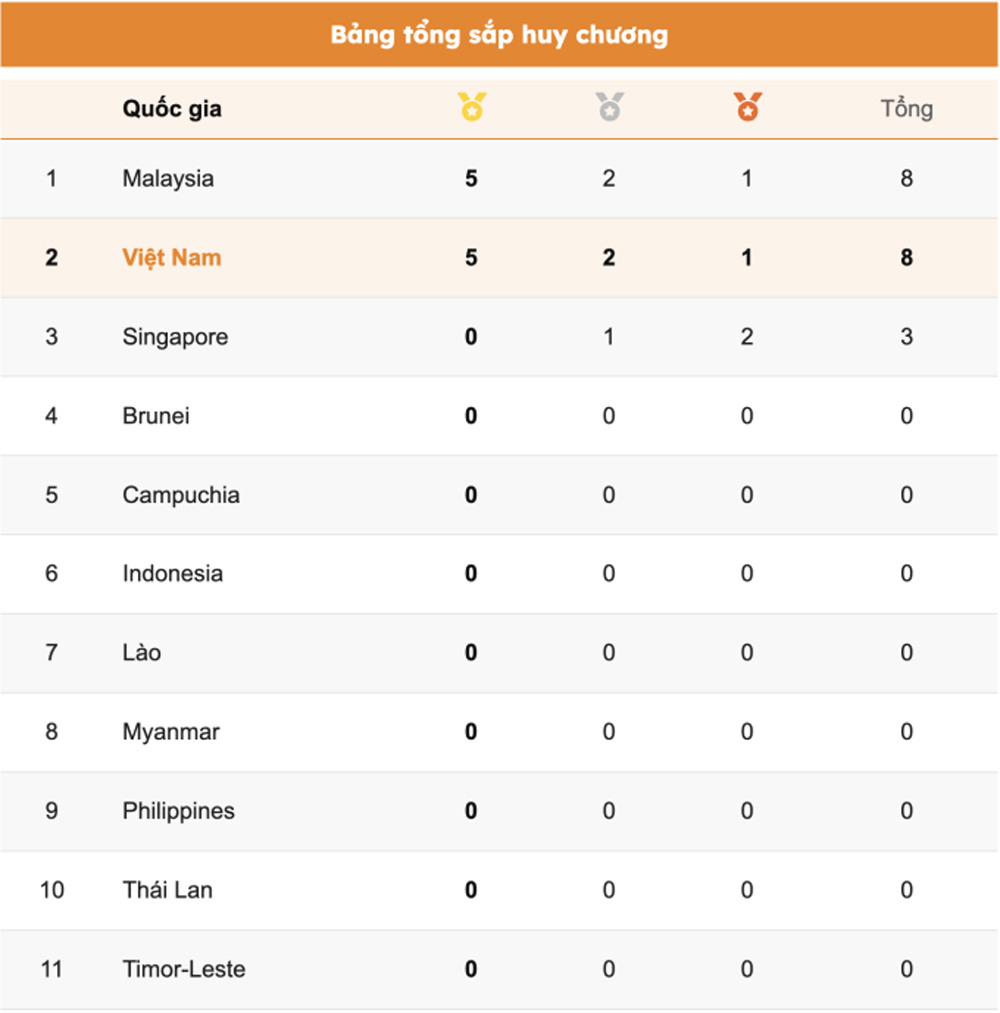Open the Myanmar row
This screenshot has height=1013, width=1000.
[499, 732]
